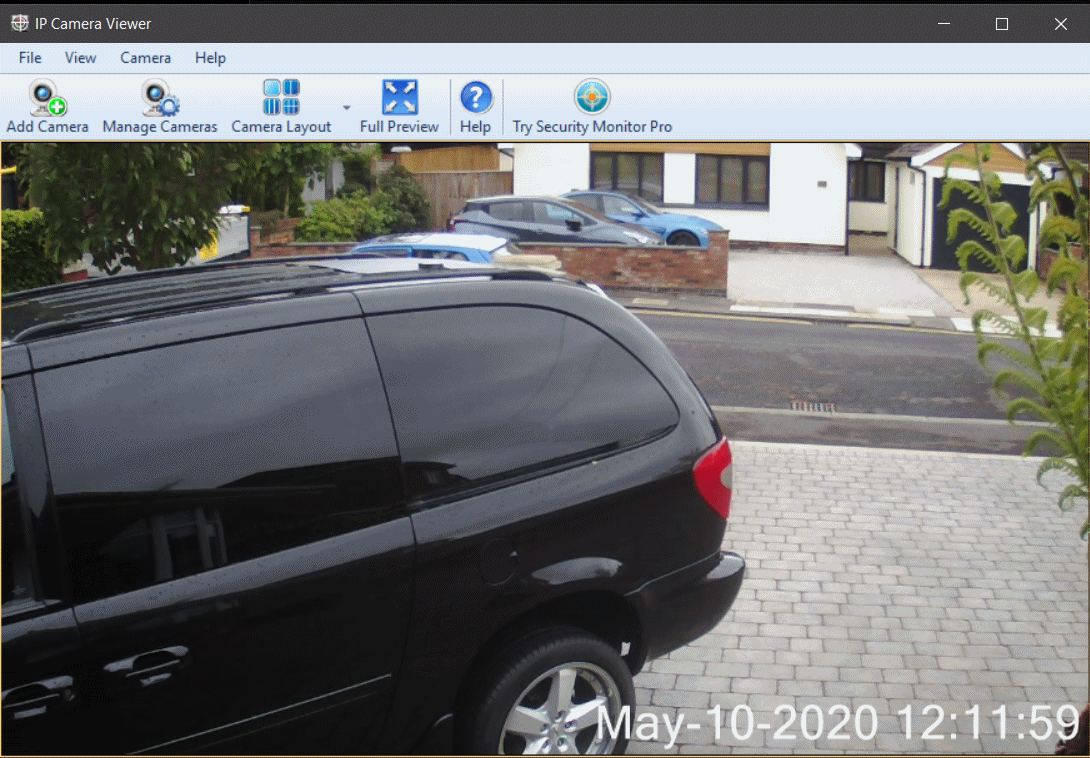
Task: Click the IP Camera Viewer title bar icon
Action: coord(19,23)
